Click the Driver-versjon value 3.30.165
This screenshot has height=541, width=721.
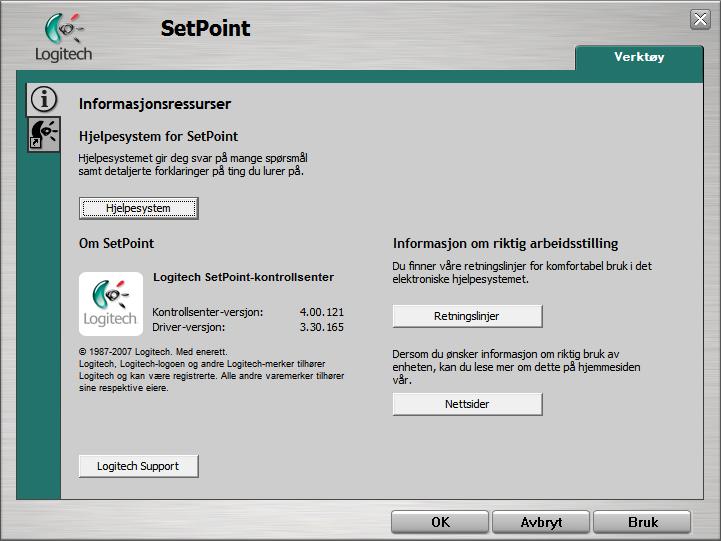(321, 327)
